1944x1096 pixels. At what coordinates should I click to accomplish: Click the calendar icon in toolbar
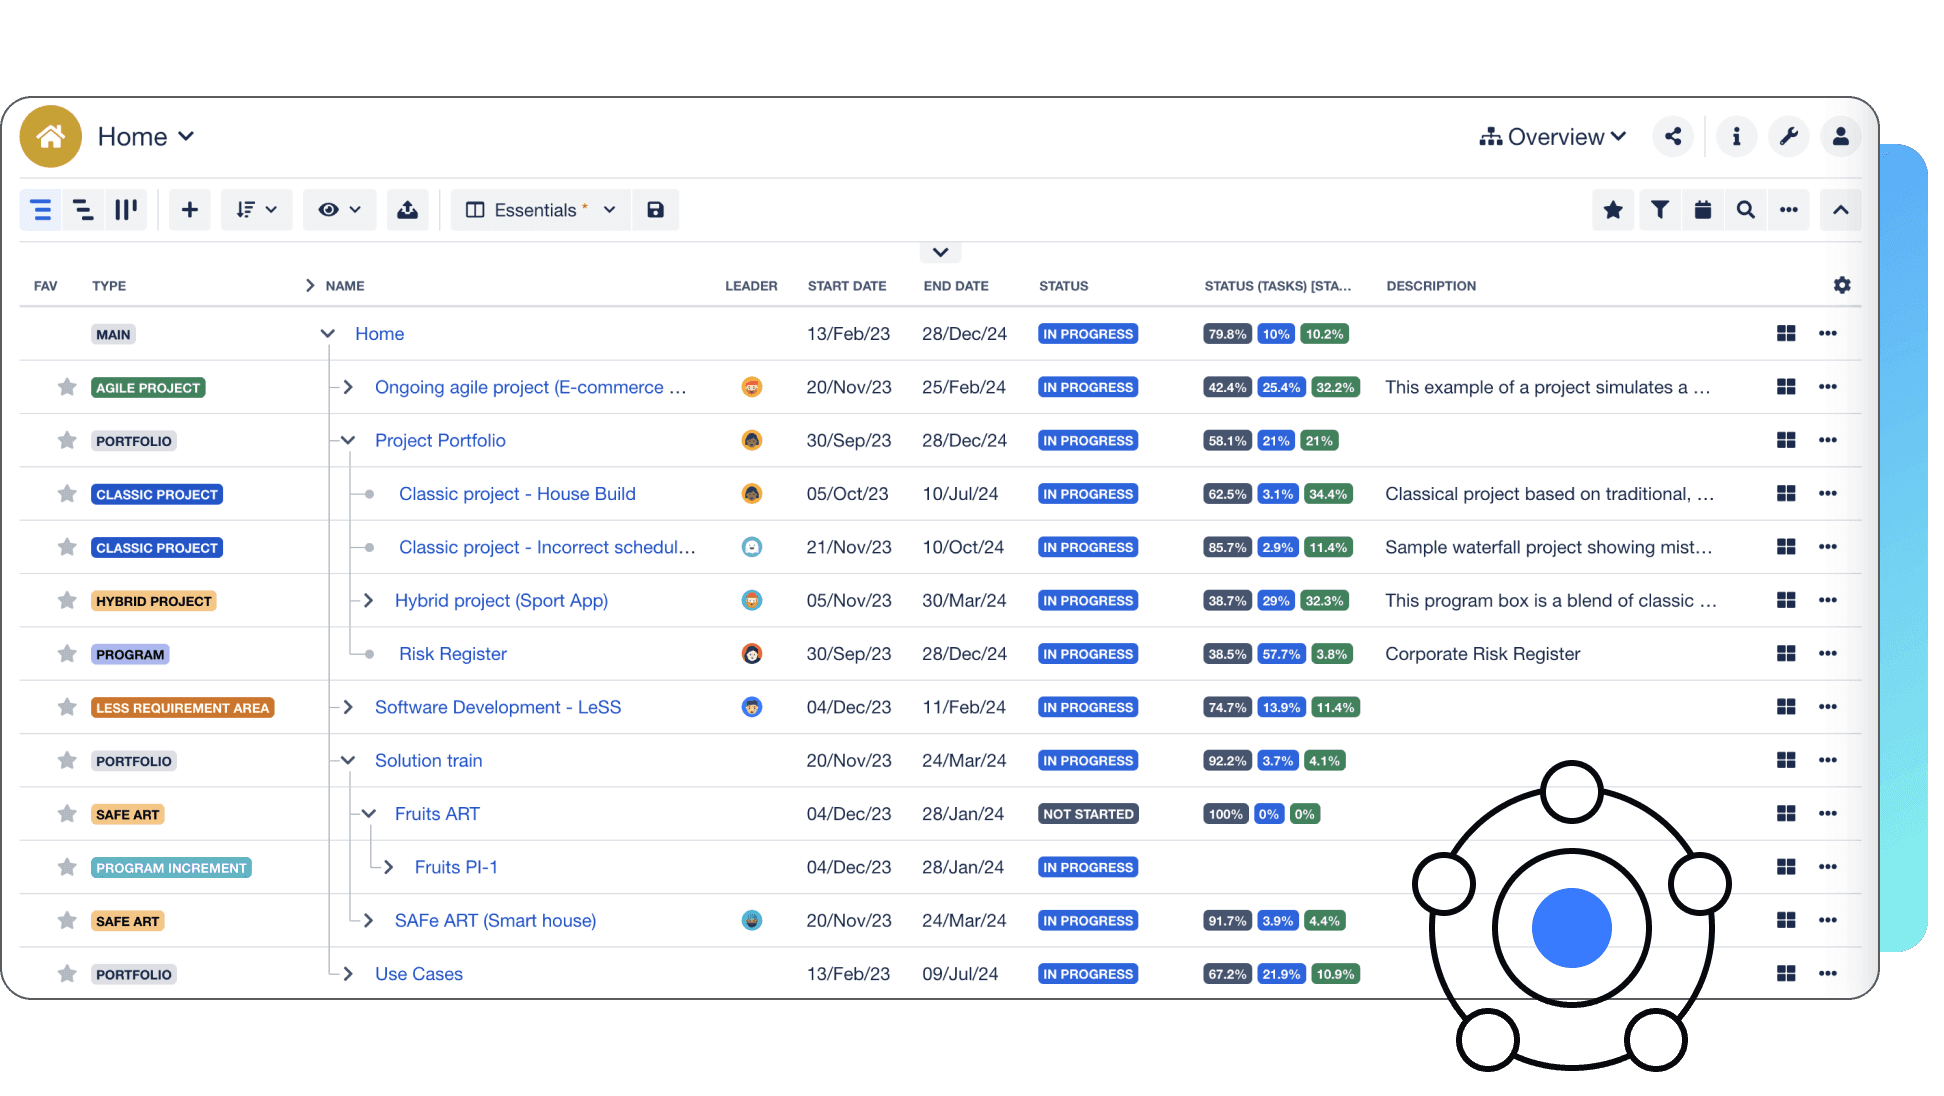coord(1703,210)
